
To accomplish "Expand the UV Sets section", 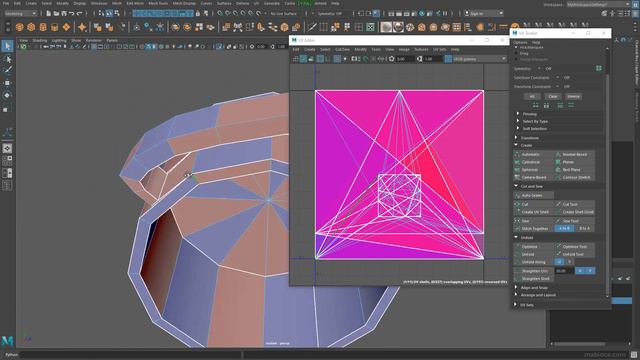I will pyautogui.click(x=527, y=305).
